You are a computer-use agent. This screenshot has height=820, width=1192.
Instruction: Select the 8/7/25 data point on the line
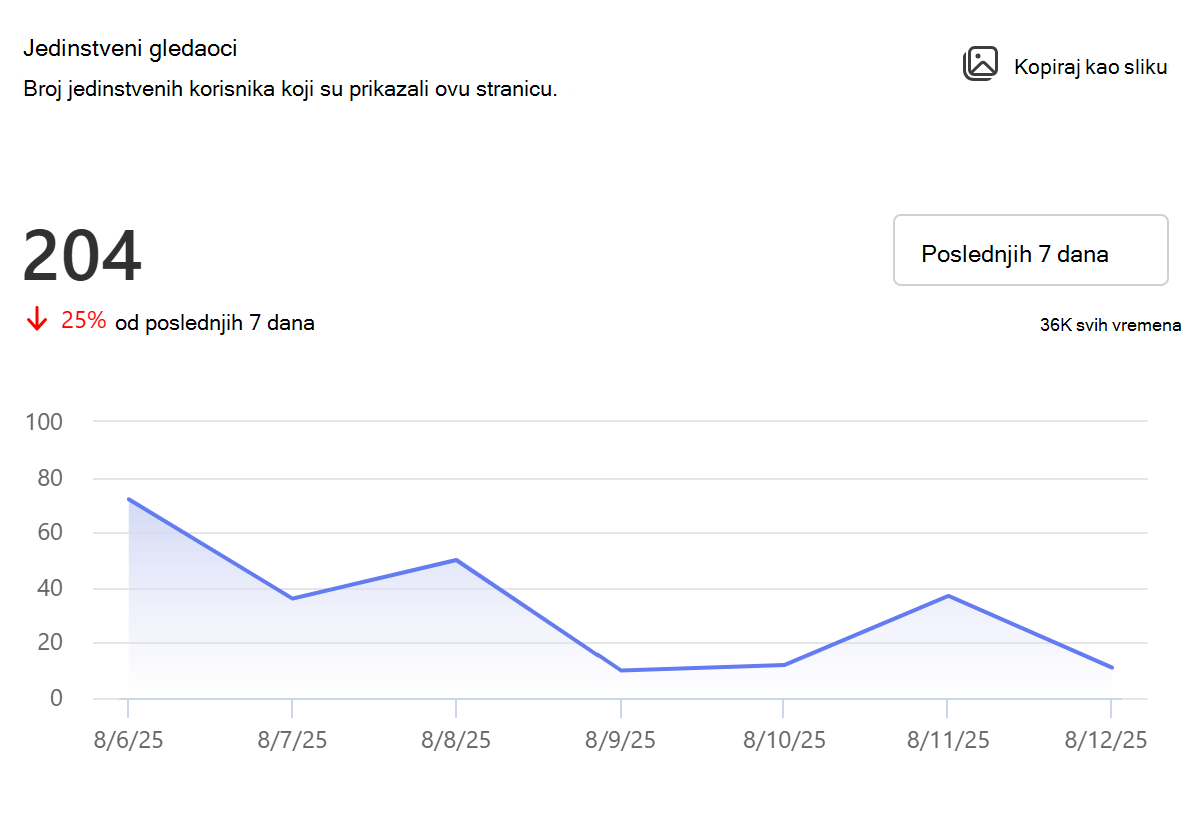click(292, 599)
